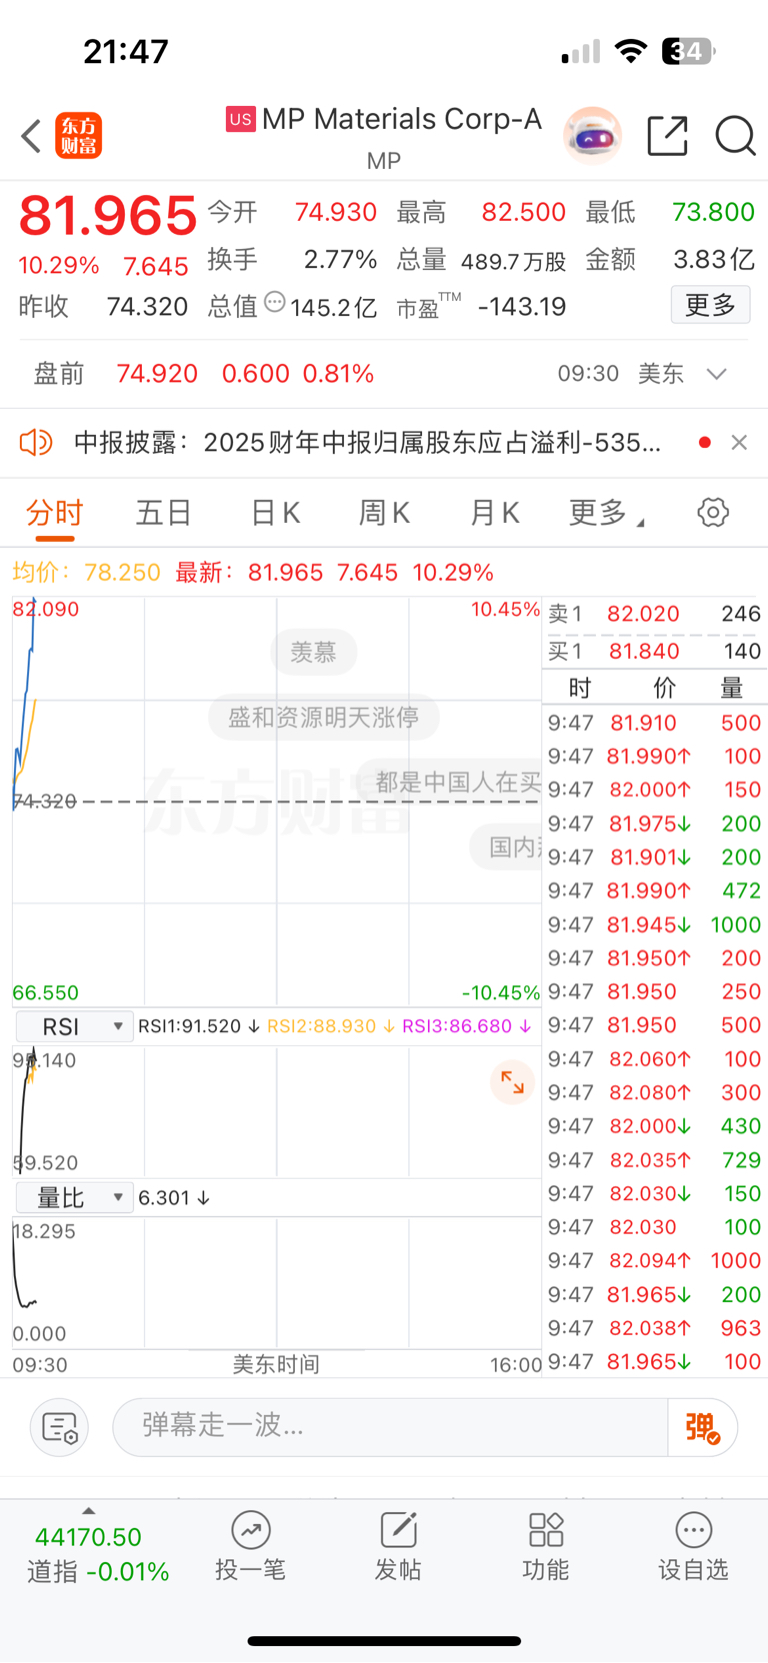Tap the 买1 81.840 quote row
Viewport: 768px width, 1663px height.
[655, 652]
